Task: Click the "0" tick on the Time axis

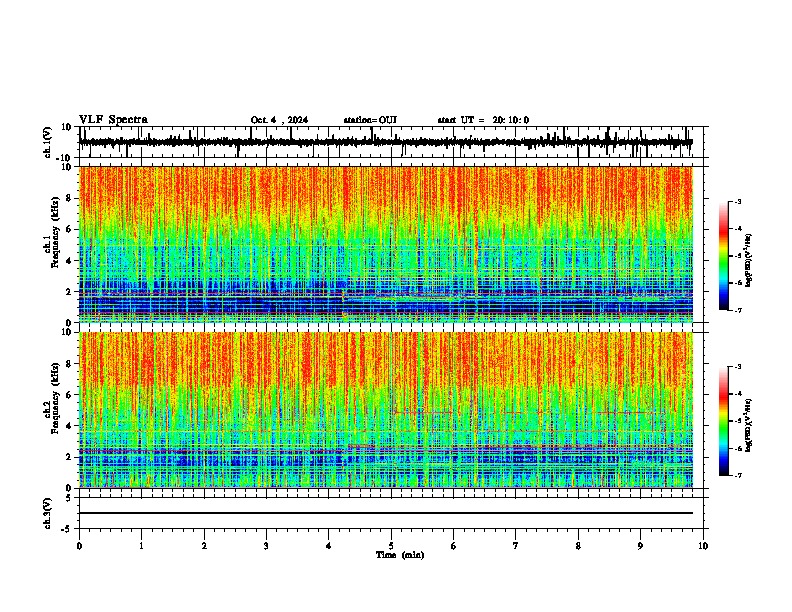Action: coord(79,546)
